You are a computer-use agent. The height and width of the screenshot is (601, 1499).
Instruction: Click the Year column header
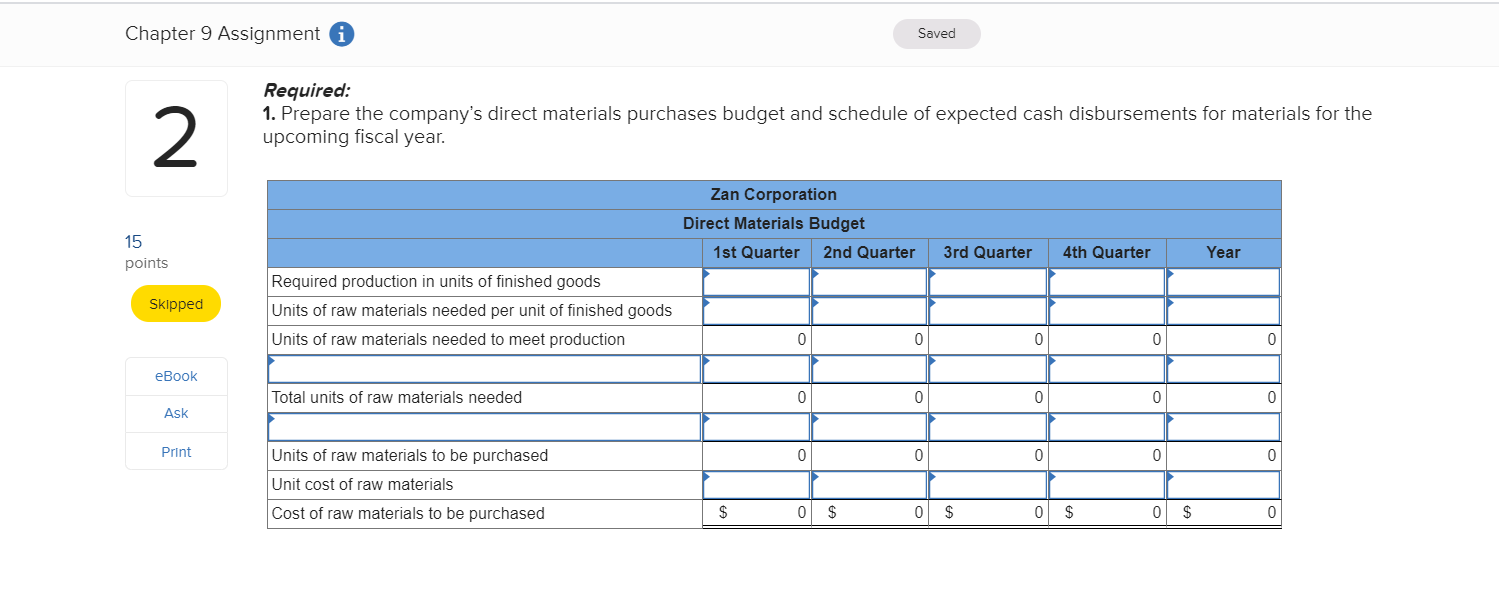click(x=1223, y=253)
